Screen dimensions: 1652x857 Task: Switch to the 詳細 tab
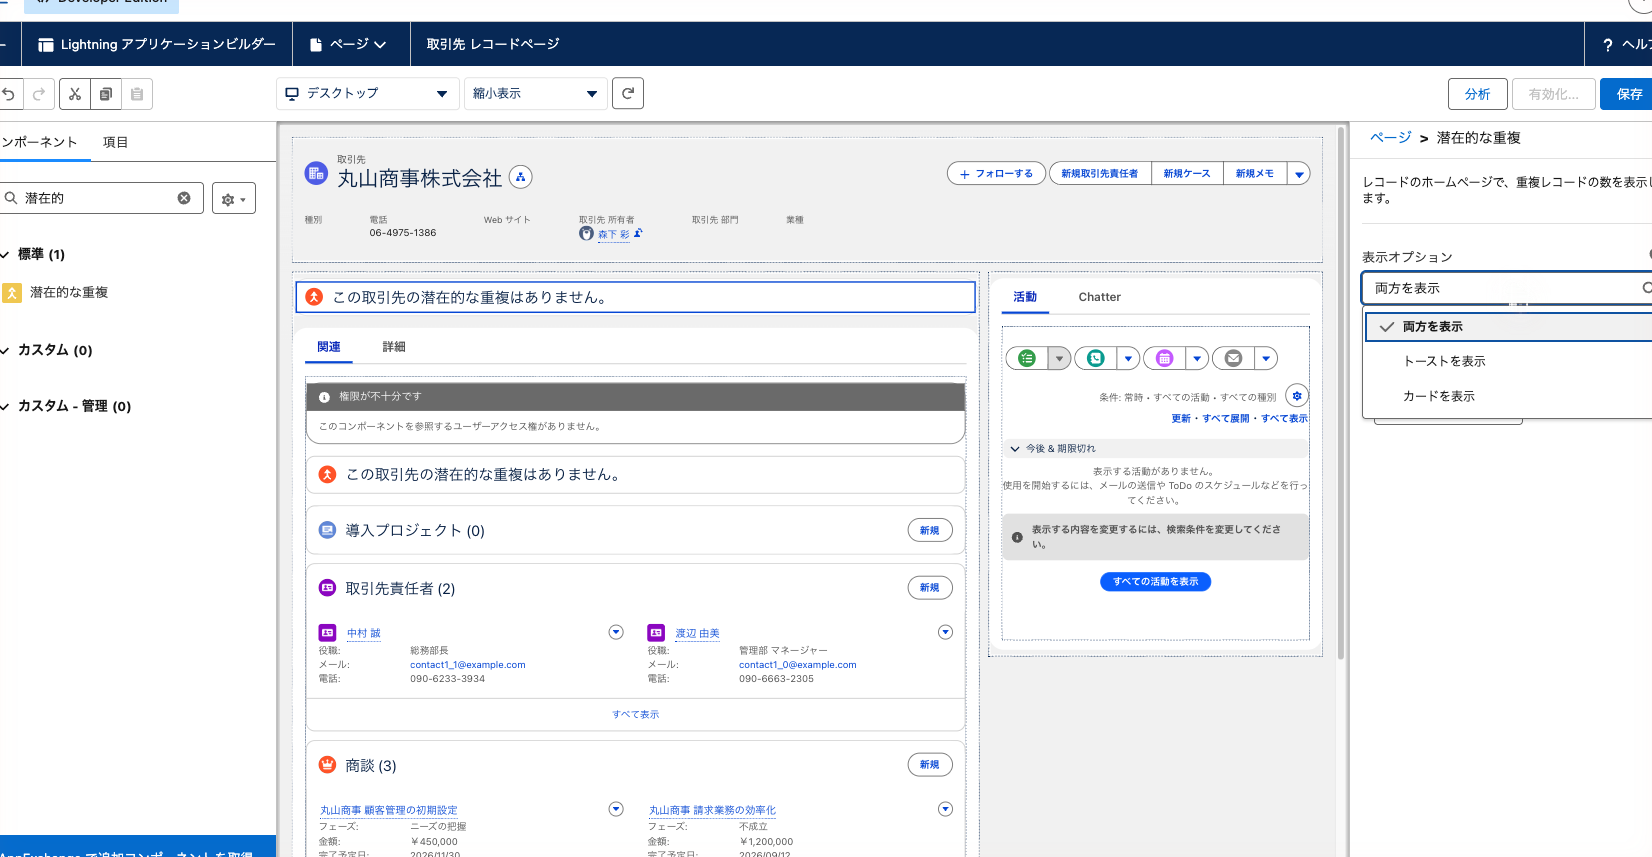click(x=394, y=347)
